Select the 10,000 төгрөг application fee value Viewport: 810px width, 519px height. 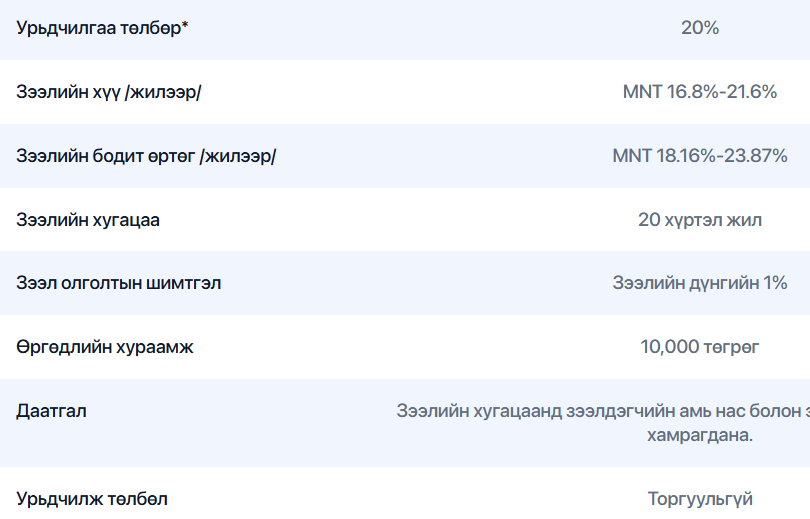700,347
